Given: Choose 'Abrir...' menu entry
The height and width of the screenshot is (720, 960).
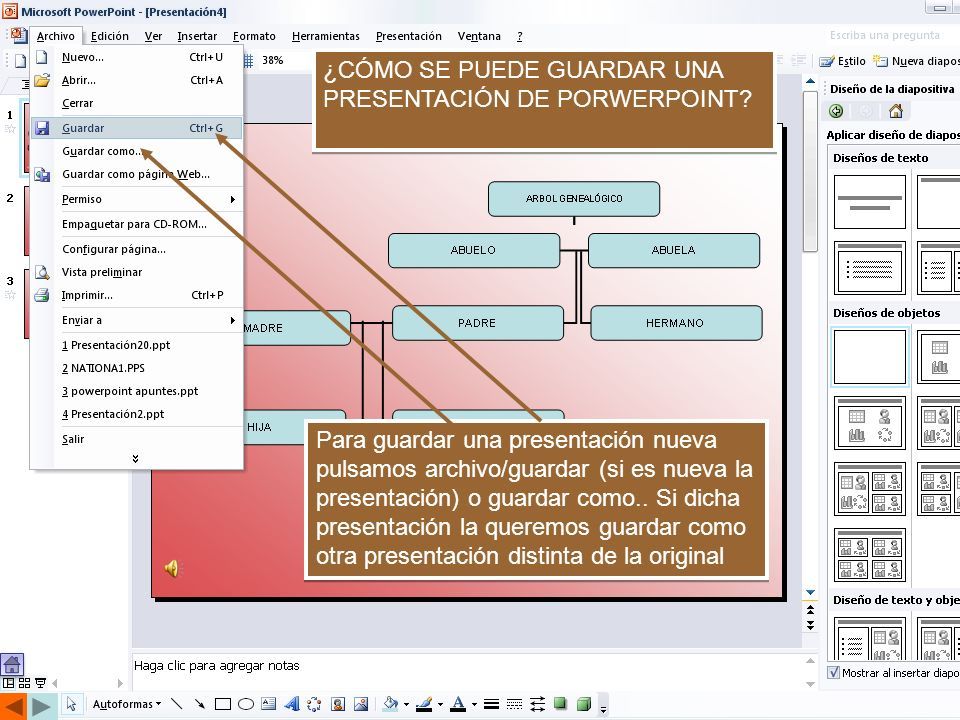Looking at the screenshot, I should [x=137, y=80].
